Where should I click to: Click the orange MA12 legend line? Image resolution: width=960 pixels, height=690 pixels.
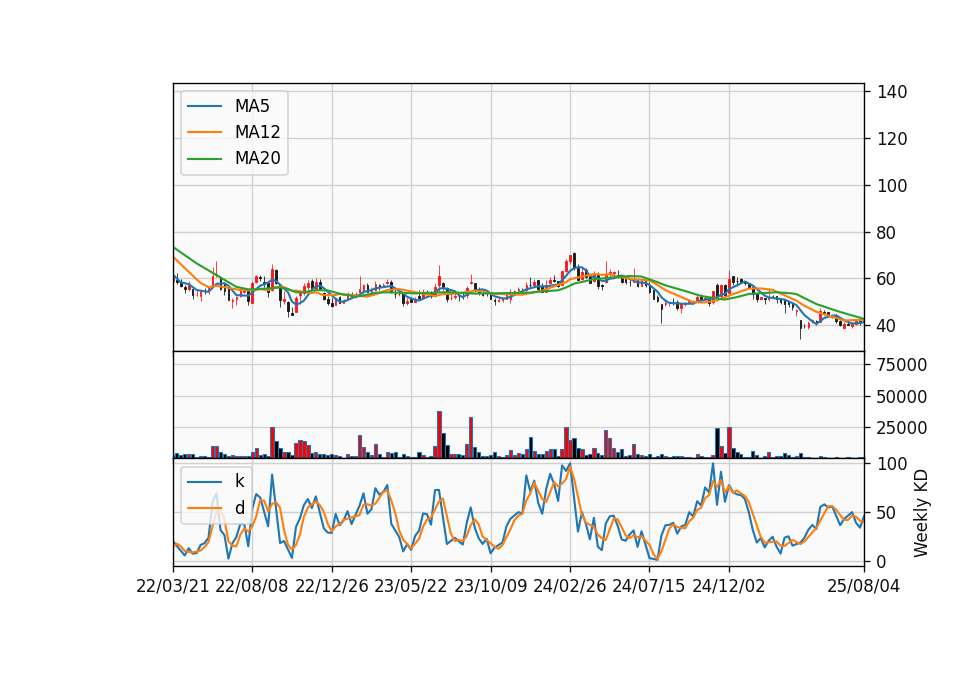(204, 132)
